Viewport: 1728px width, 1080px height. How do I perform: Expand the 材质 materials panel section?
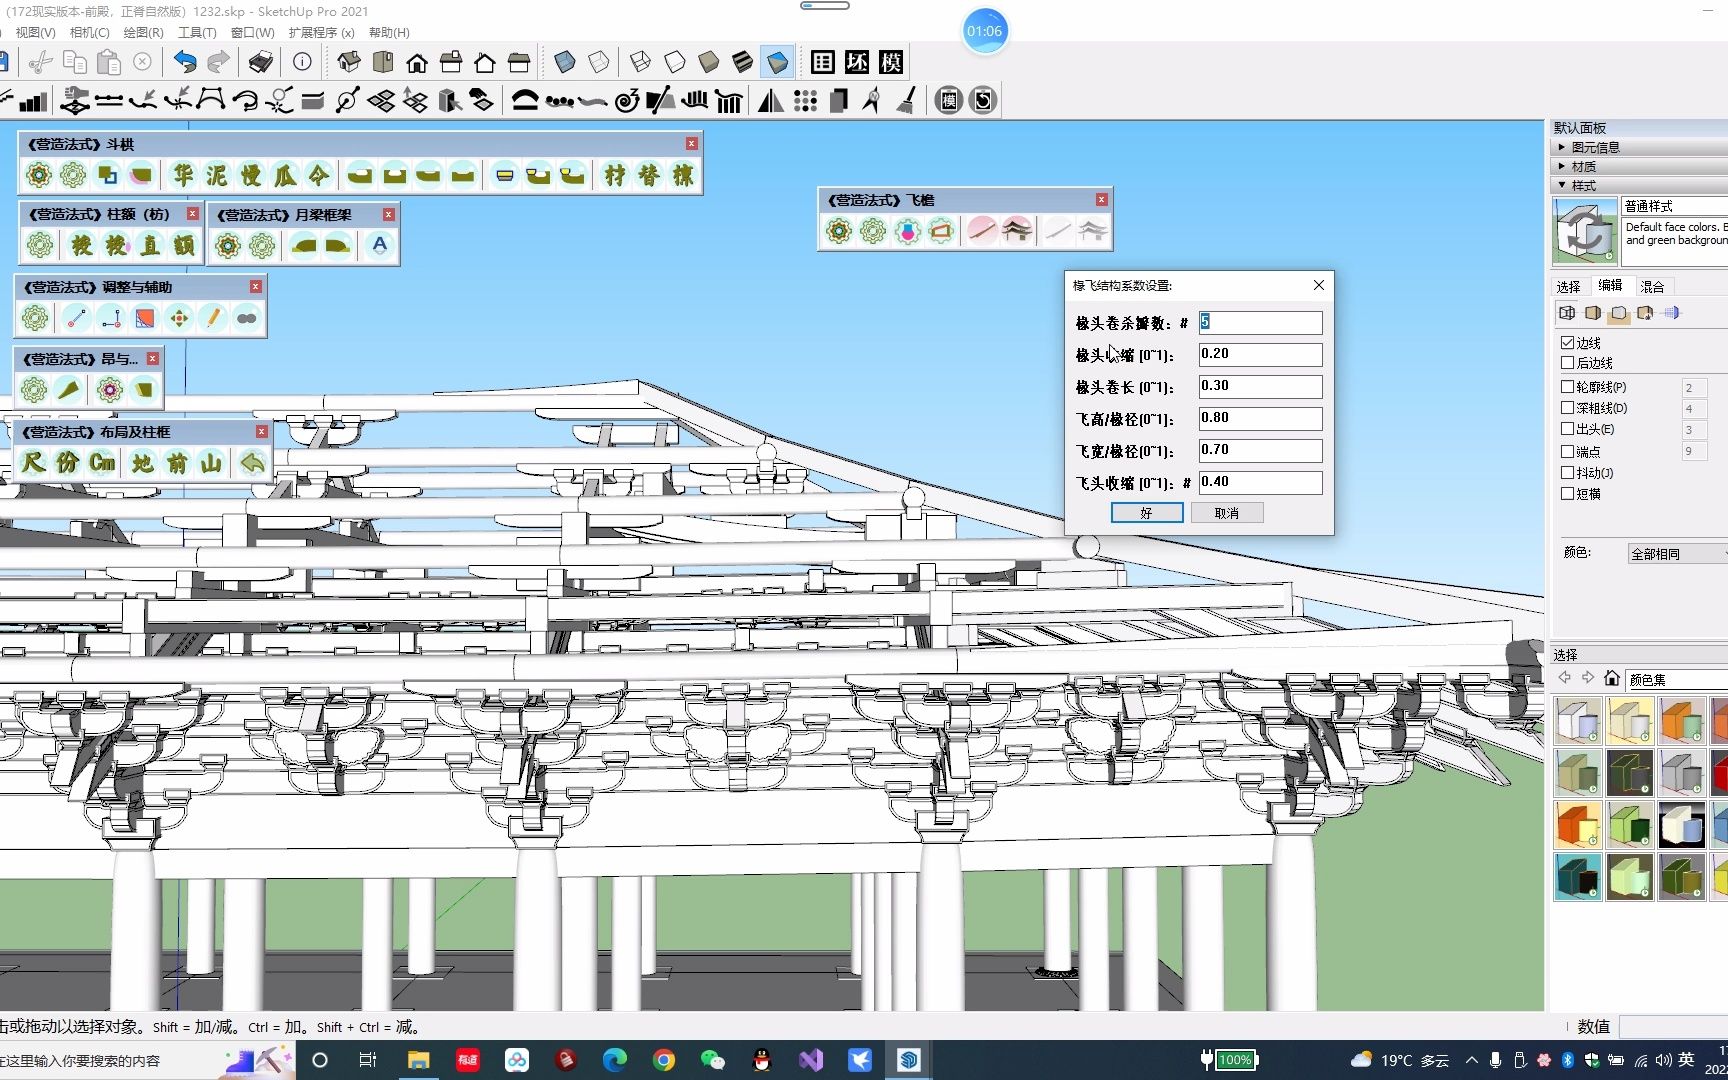pyautogui.click(x=1583, y=166)
